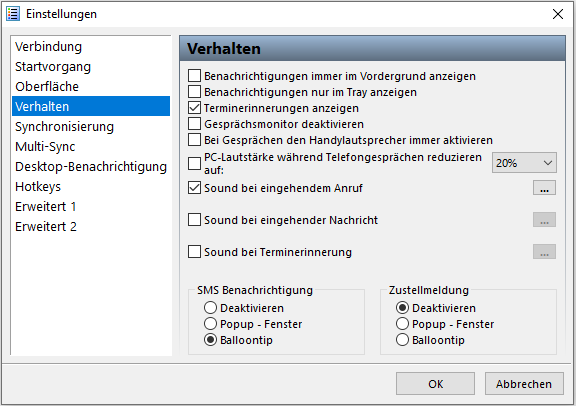576x406 pixels.
Task: Close the Einstellungen dialog window
Action: click(x=558, y=14)
